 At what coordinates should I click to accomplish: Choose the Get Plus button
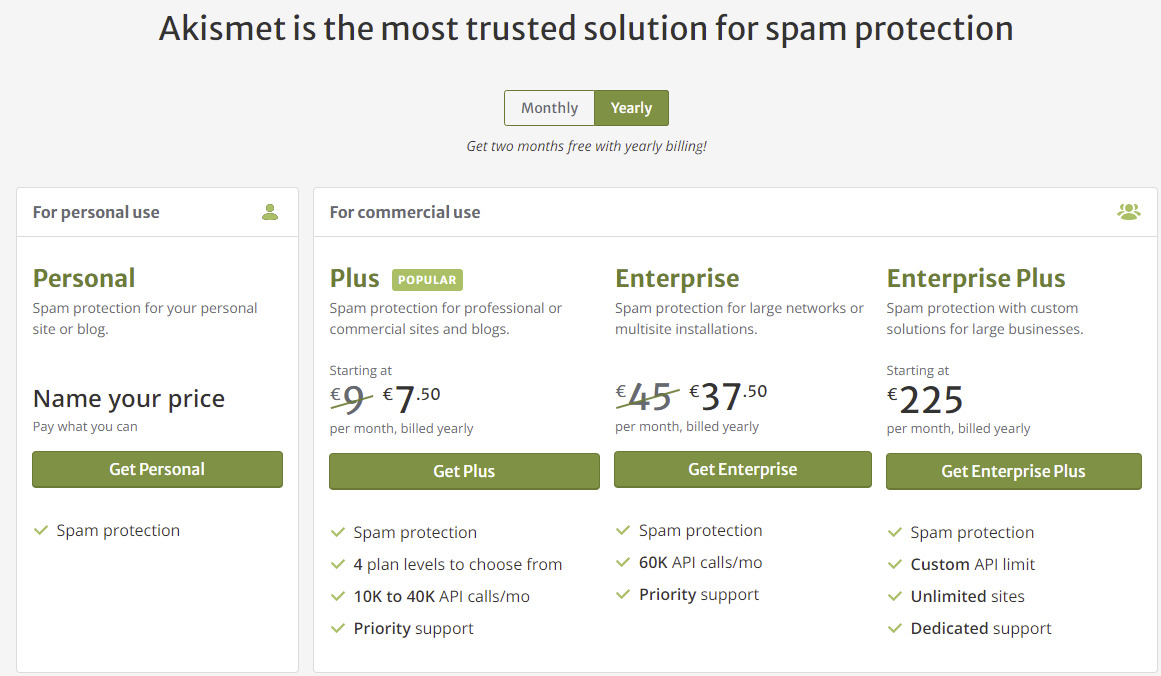click(x=464, y=471)
